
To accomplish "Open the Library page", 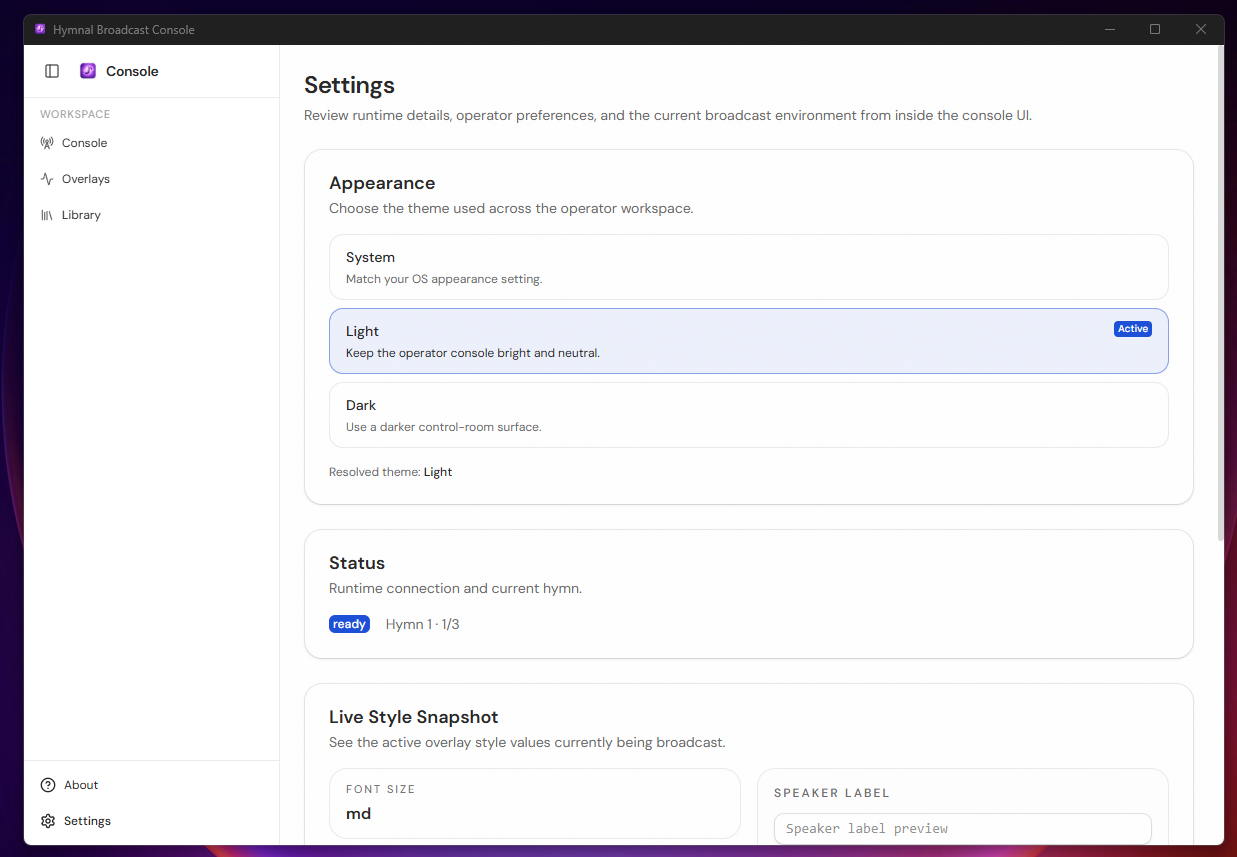I will pos(152,215).
